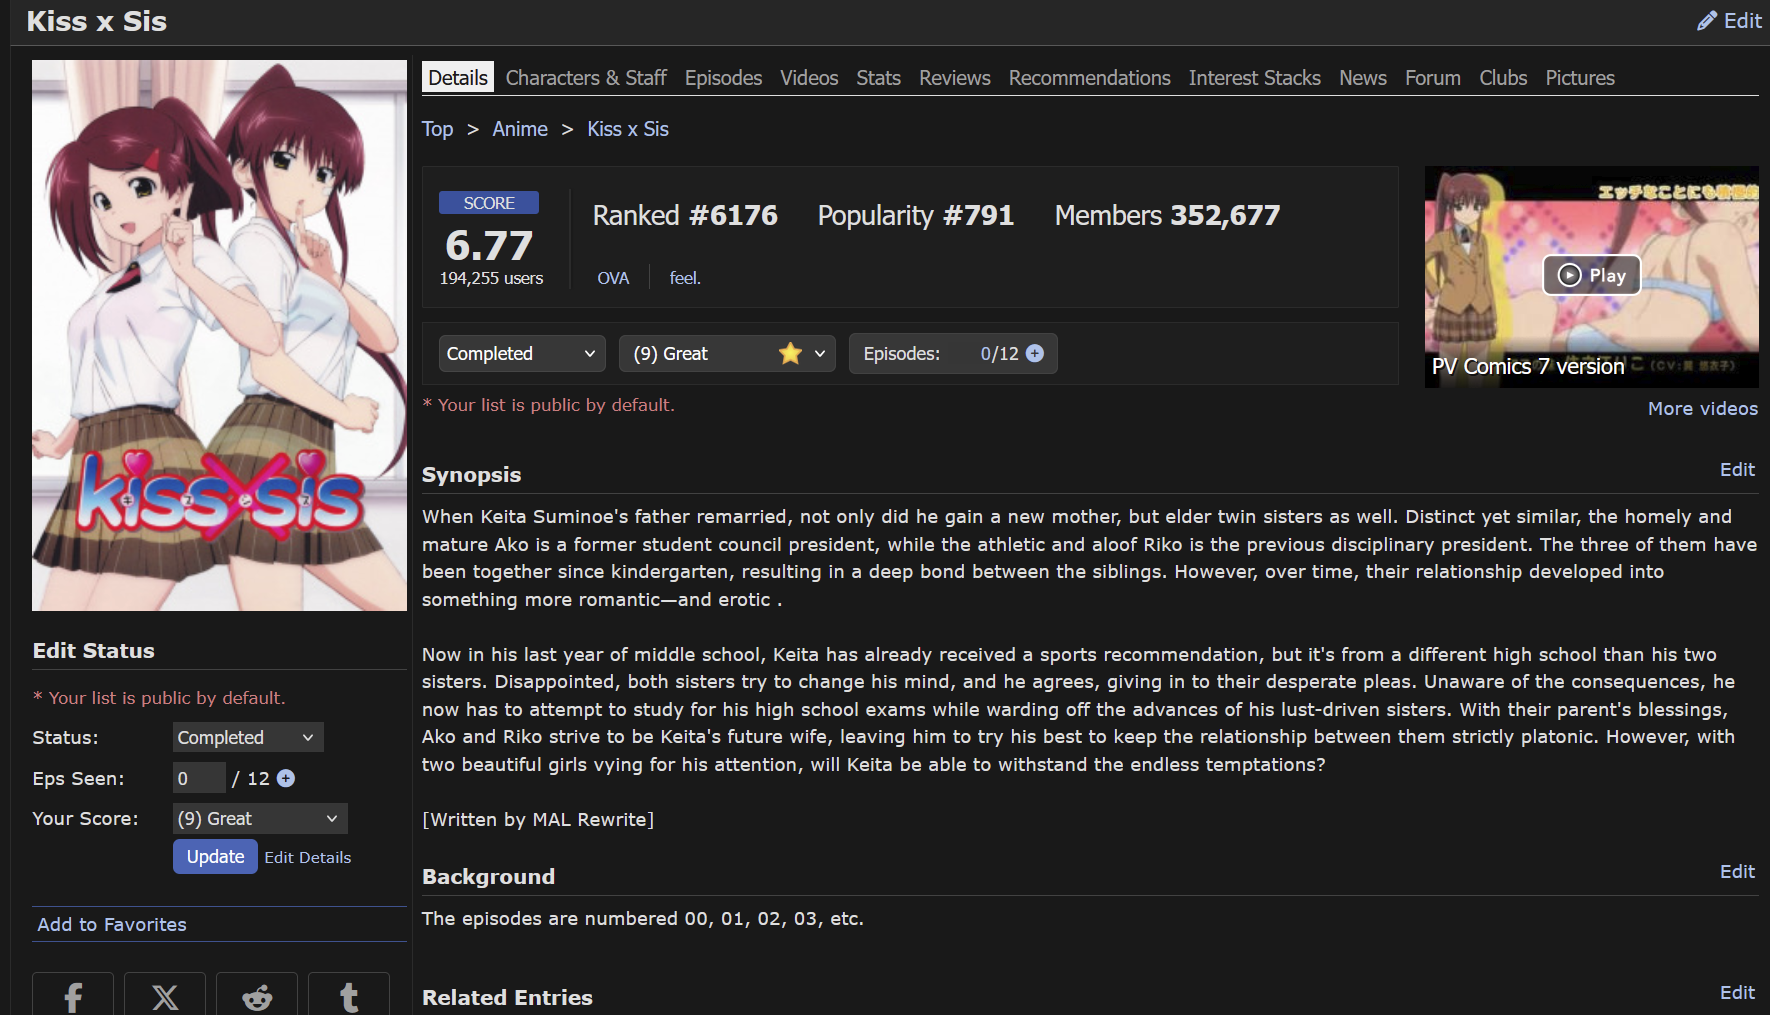Viewport: 1770px width, 1015px height.
Task: Open the Interest Stacks tab
Action: pyautogui.click(x=1254, y=78)
